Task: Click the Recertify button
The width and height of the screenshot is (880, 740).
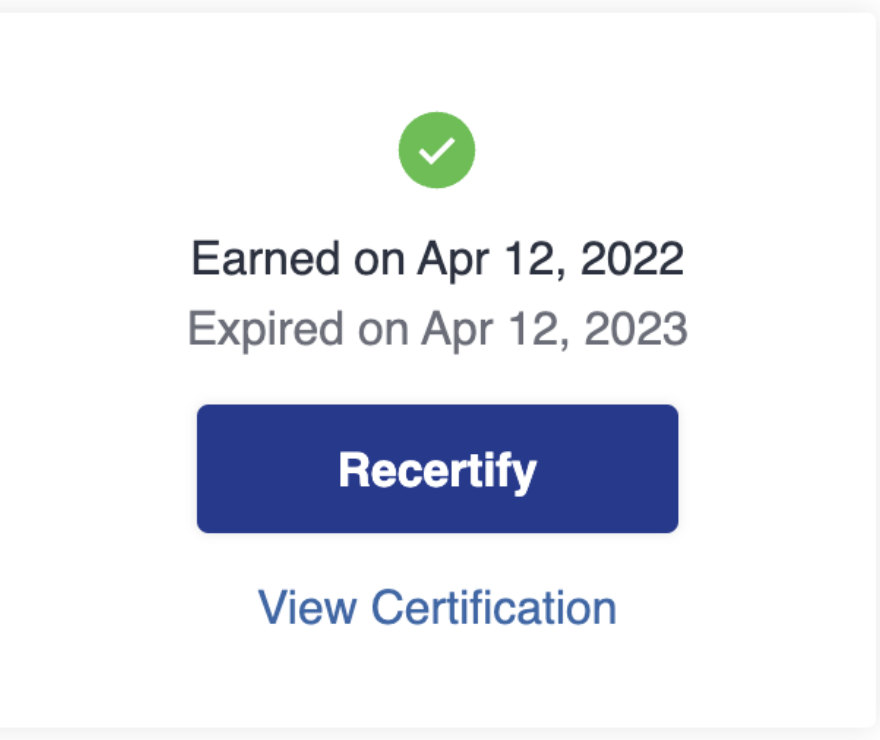Action: pyautogui.click(x=437, y=468)
